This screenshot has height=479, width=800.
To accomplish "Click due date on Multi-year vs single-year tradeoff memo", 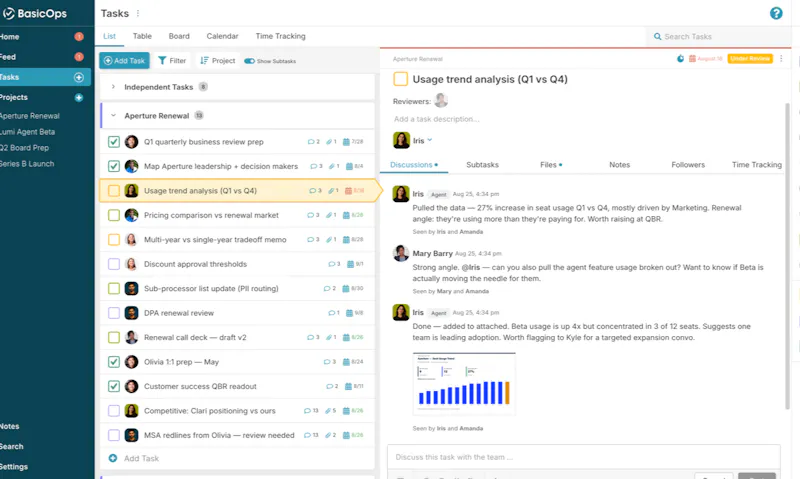I will 353,240.
